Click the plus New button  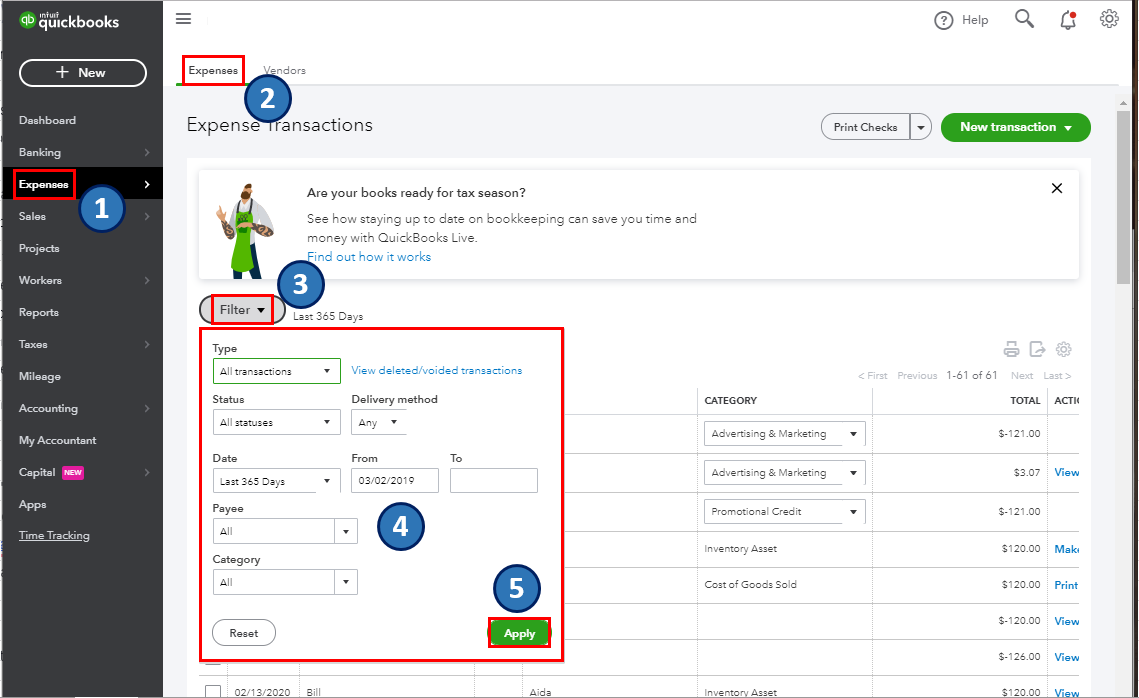(x=83, y=73)
